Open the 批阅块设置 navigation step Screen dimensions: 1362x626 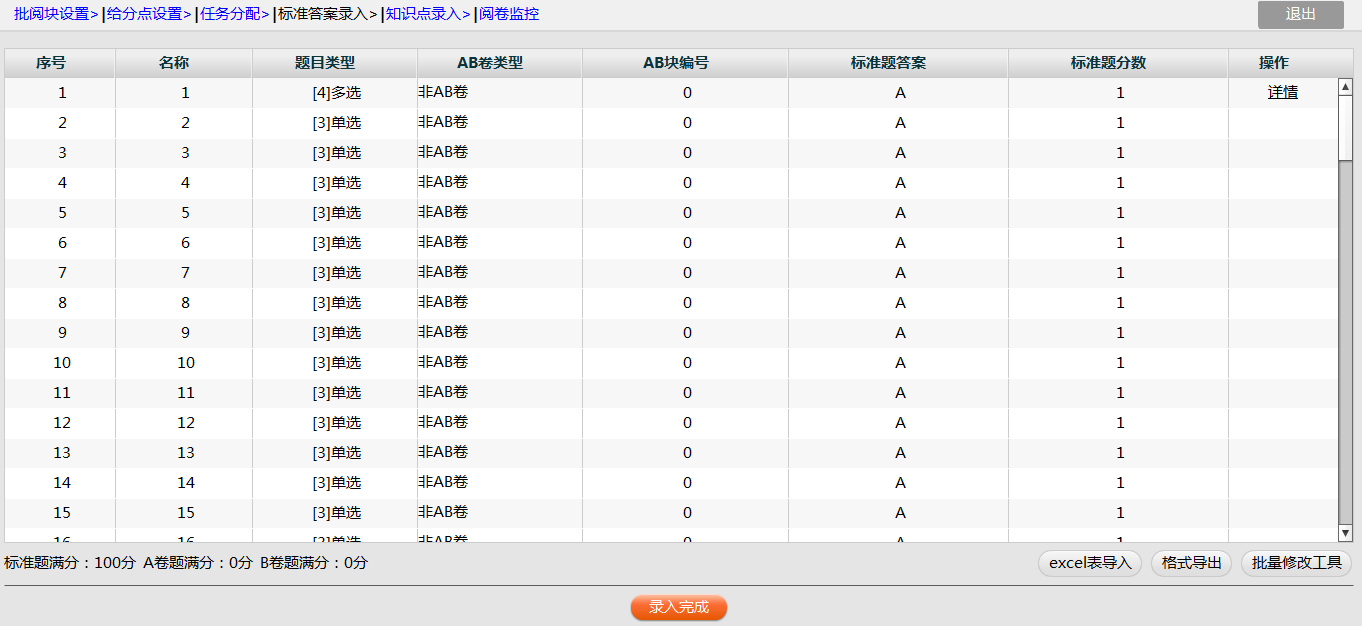(51, 14)
